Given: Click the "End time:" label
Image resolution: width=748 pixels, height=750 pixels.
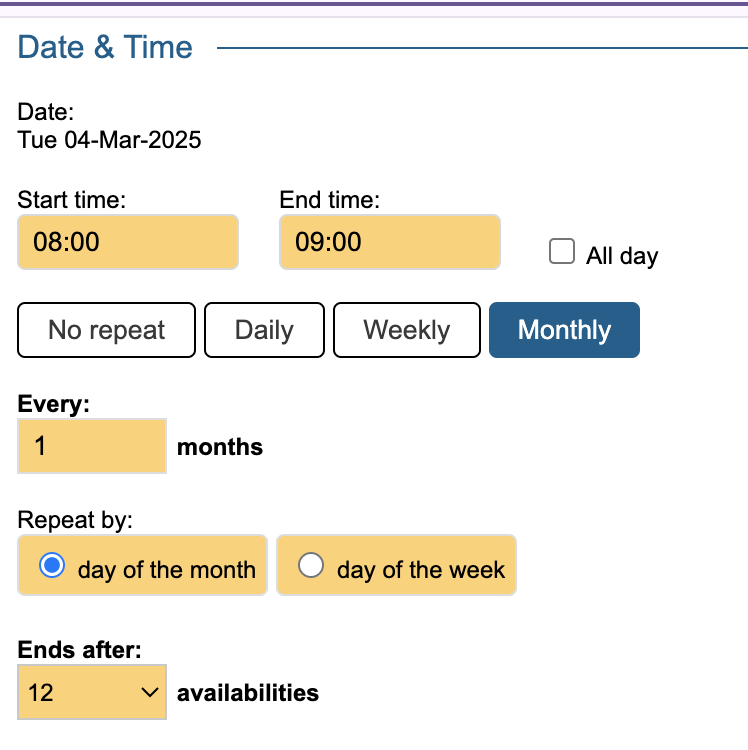Looking at the screenshot, I should tap(329, 199).
